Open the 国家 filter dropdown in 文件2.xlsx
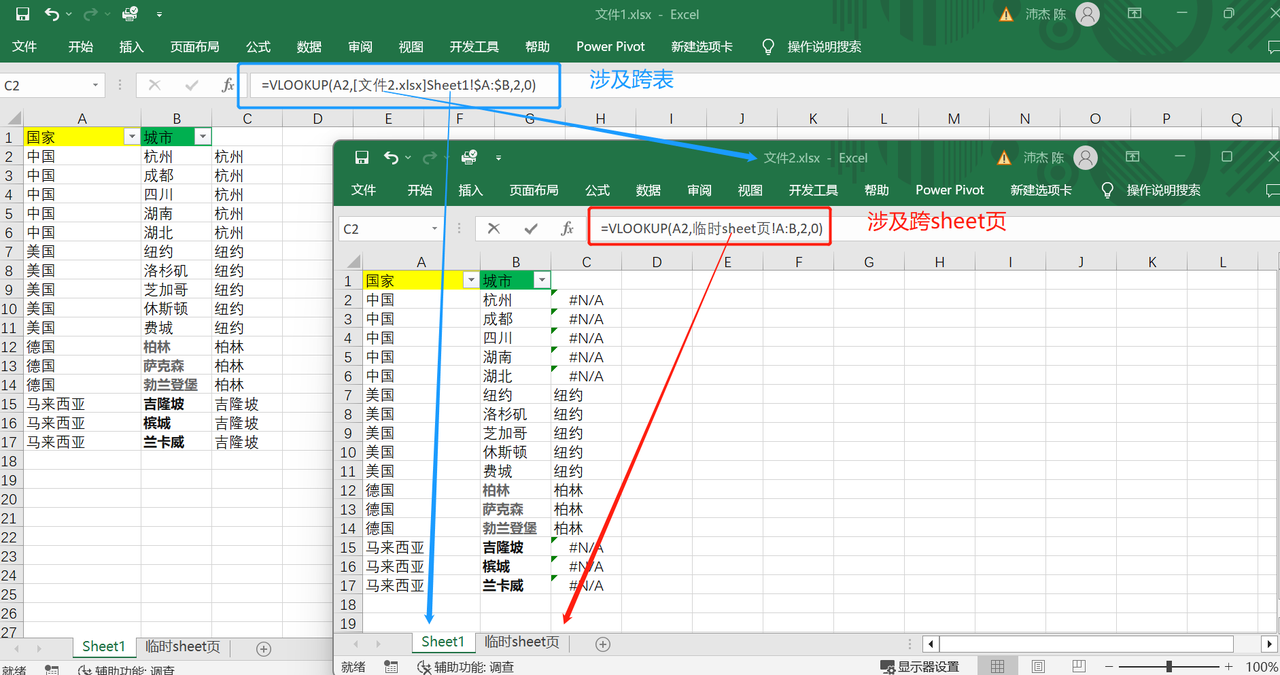Image resolution: width=1280 pixels, height=675 pixels. (470, 281)
